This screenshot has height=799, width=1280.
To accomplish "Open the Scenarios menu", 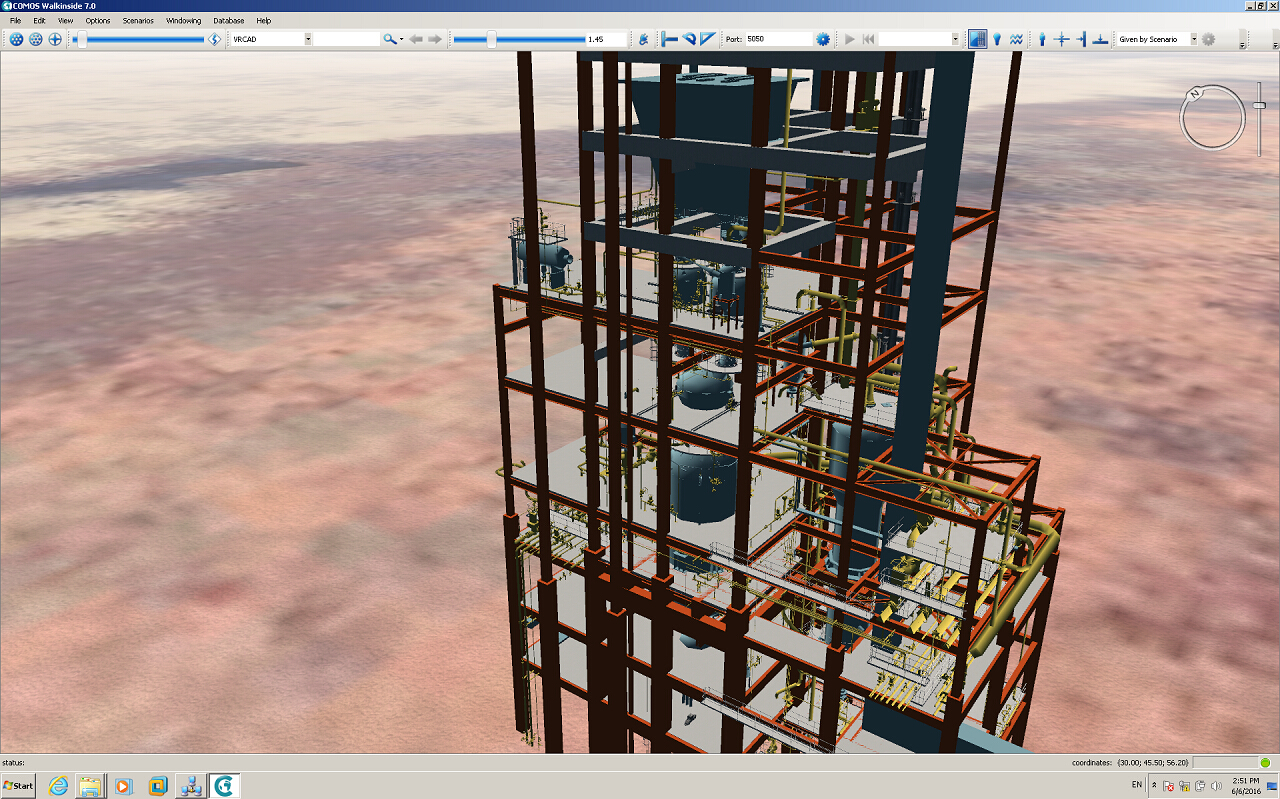I will tap(138, 20).
